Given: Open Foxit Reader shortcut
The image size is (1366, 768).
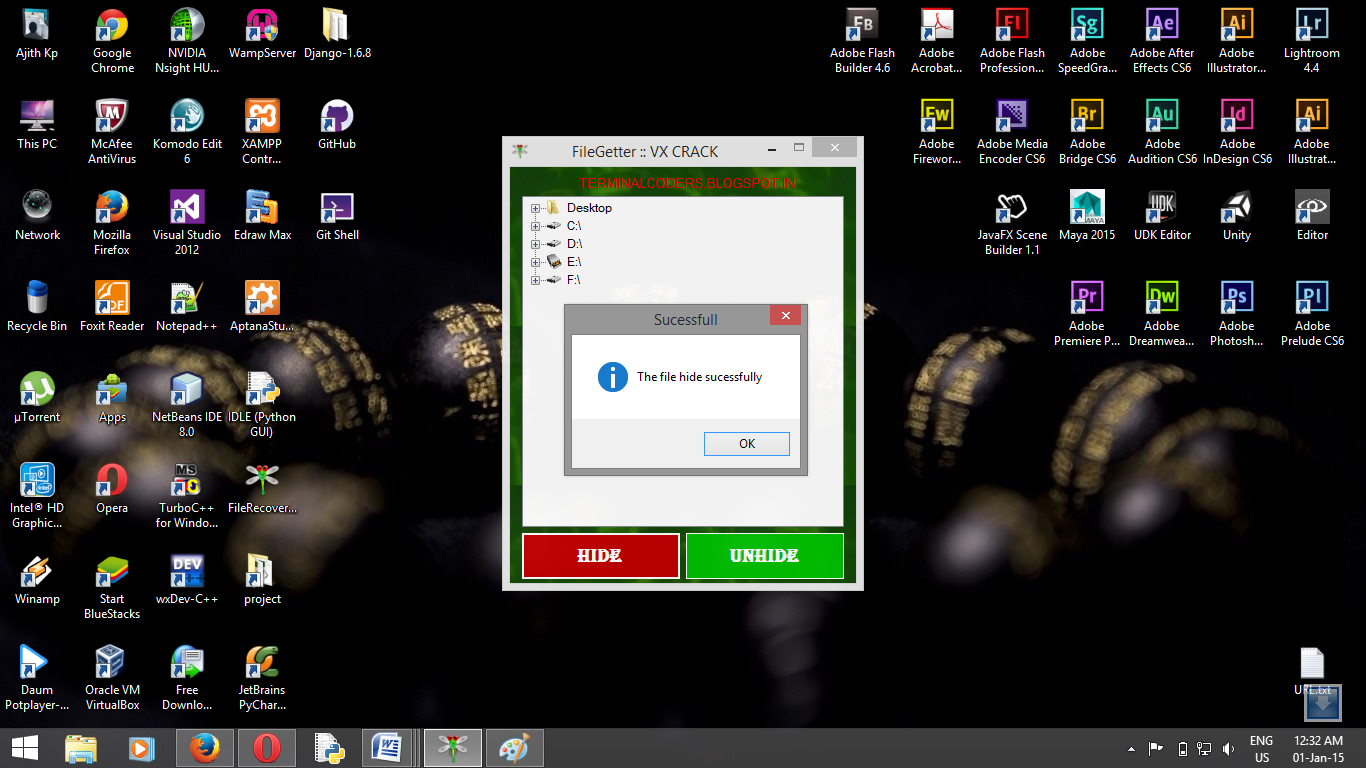Looking at the screenshot, I should (112, 307).
